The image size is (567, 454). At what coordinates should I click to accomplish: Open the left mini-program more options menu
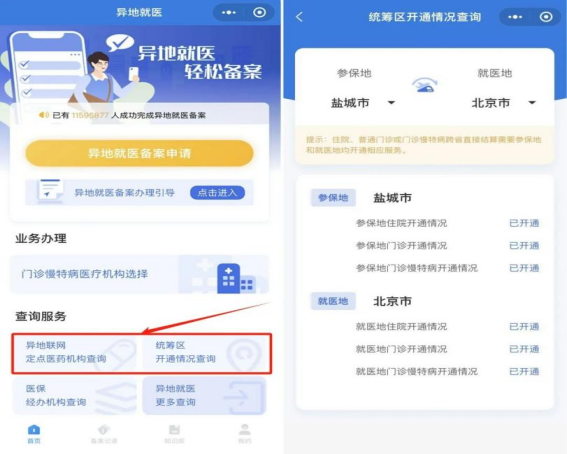[x=229, y=13]
